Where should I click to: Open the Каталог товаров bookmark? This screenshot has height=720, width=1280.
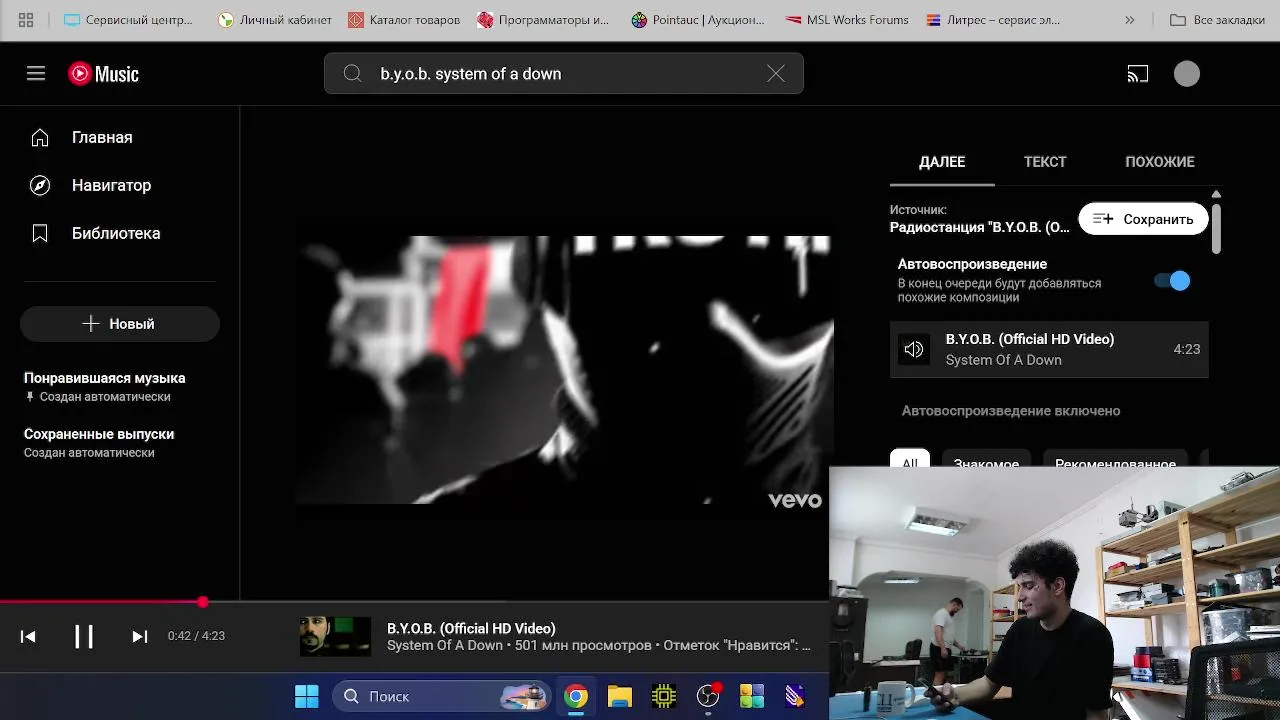click(404, 20)
